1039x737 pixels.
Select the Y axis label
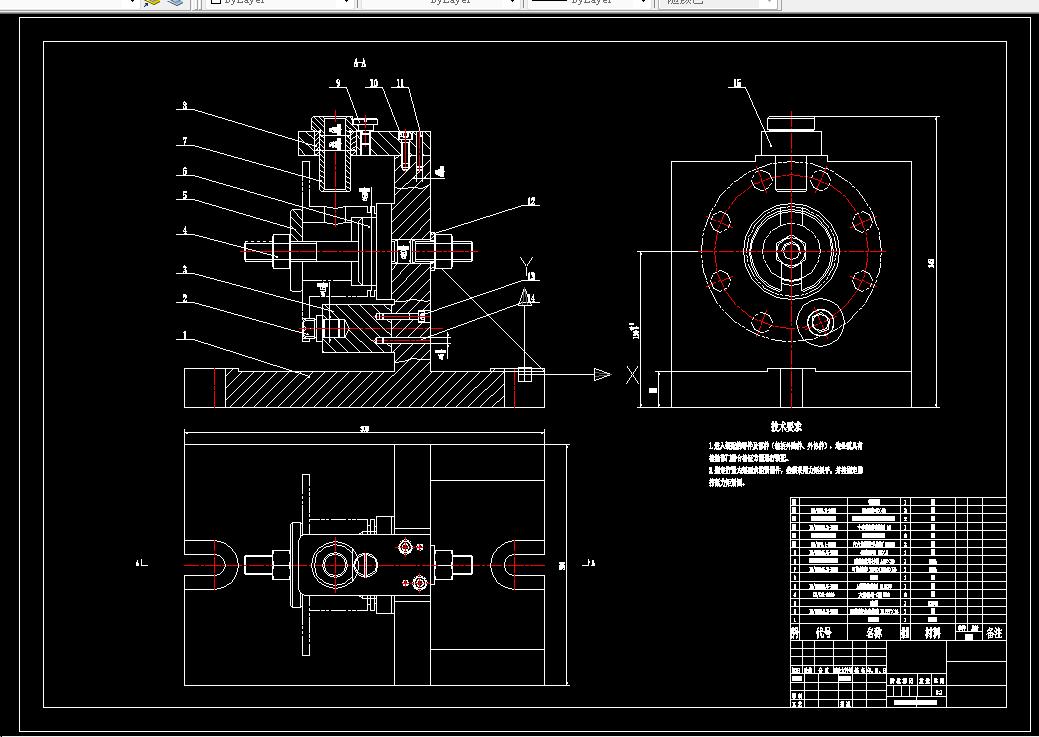point(527,264)
